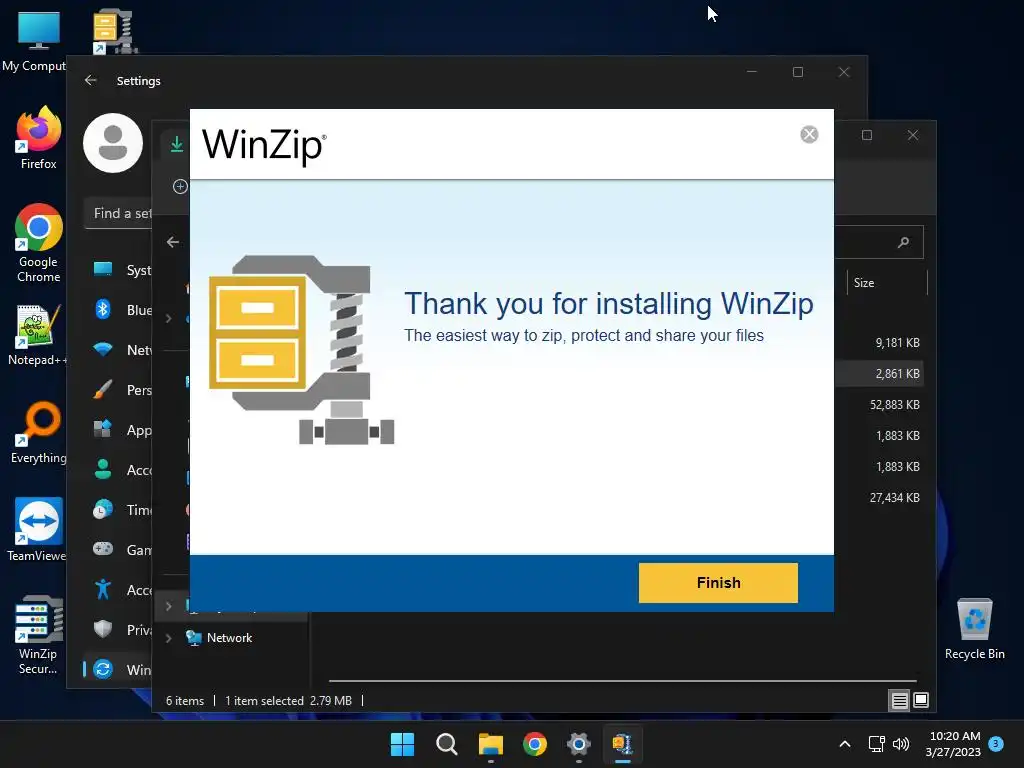
Task: Open Notepad++ desktop shortcut
Action: 38,334
